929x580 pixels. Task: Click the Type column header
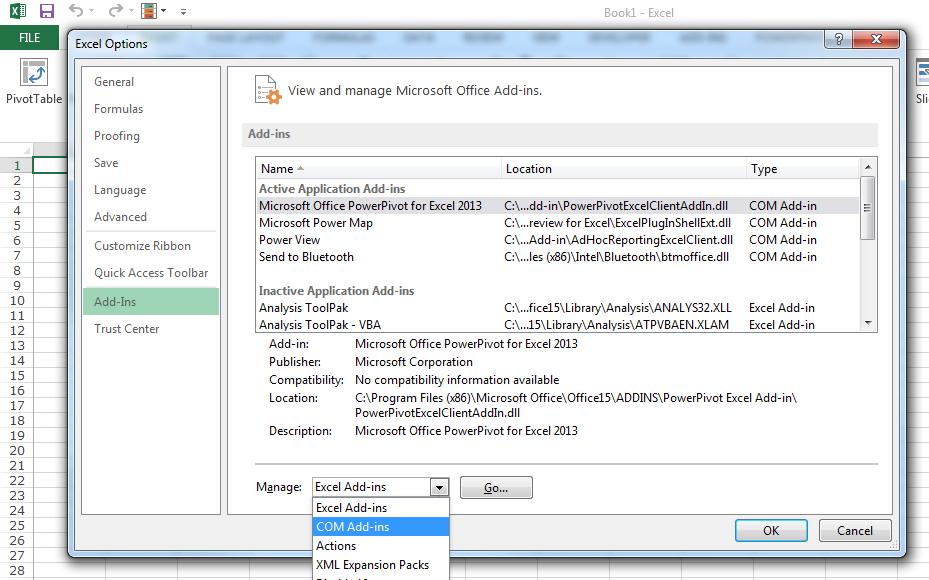802,169
